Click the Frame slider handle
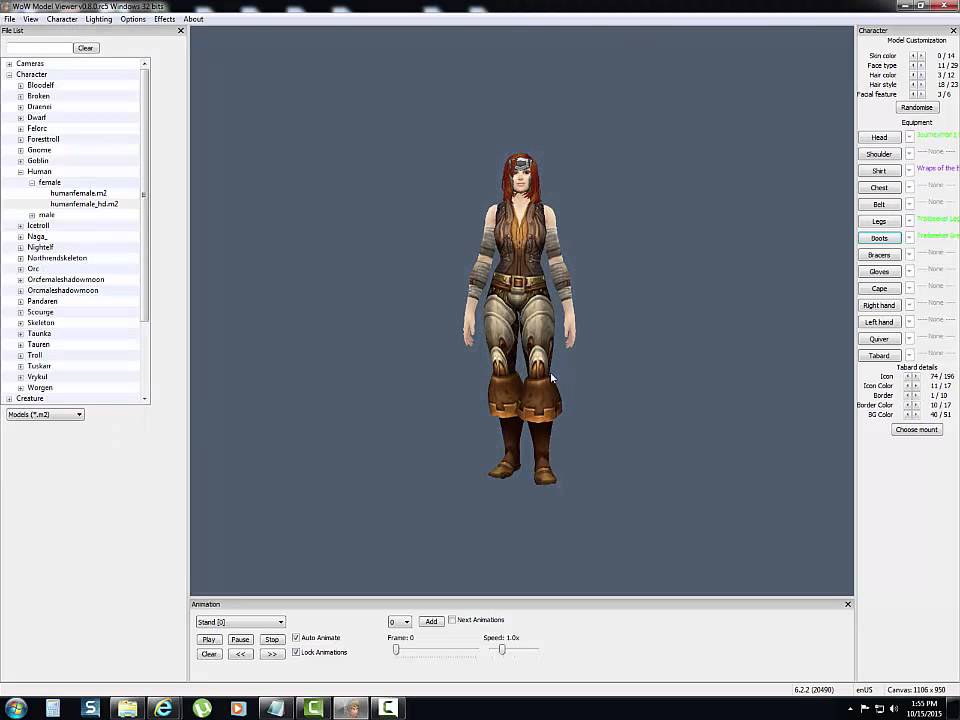 (x=396, y=650)
